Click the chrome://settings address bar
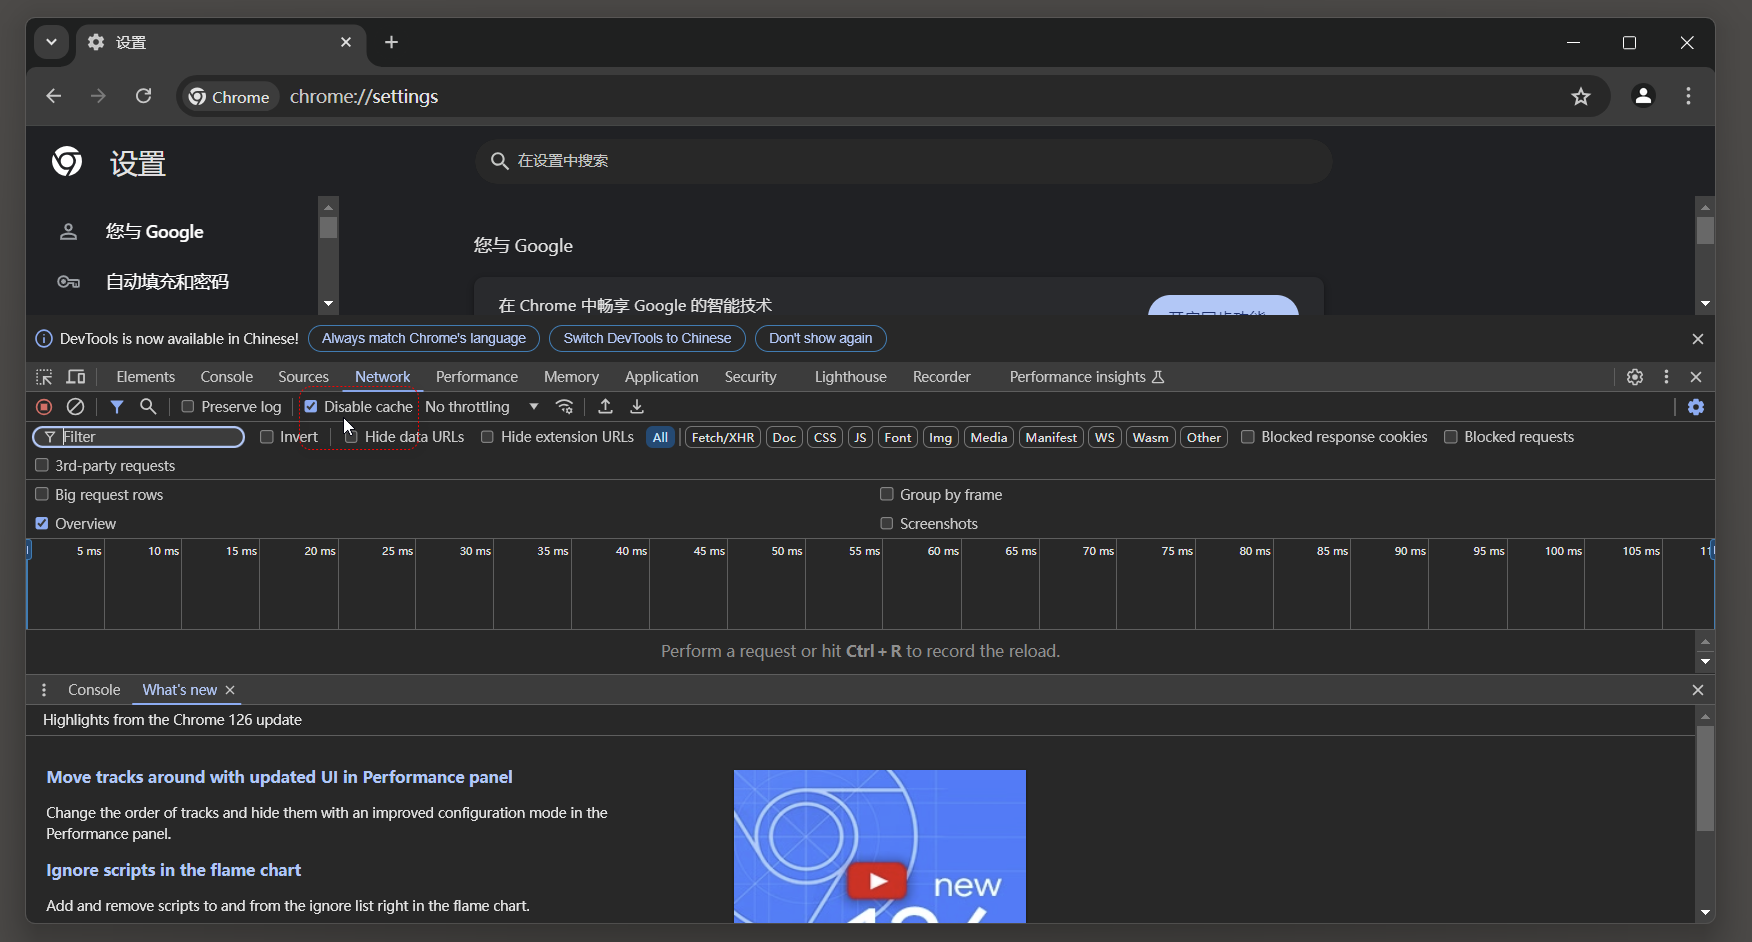 (893, 96)
